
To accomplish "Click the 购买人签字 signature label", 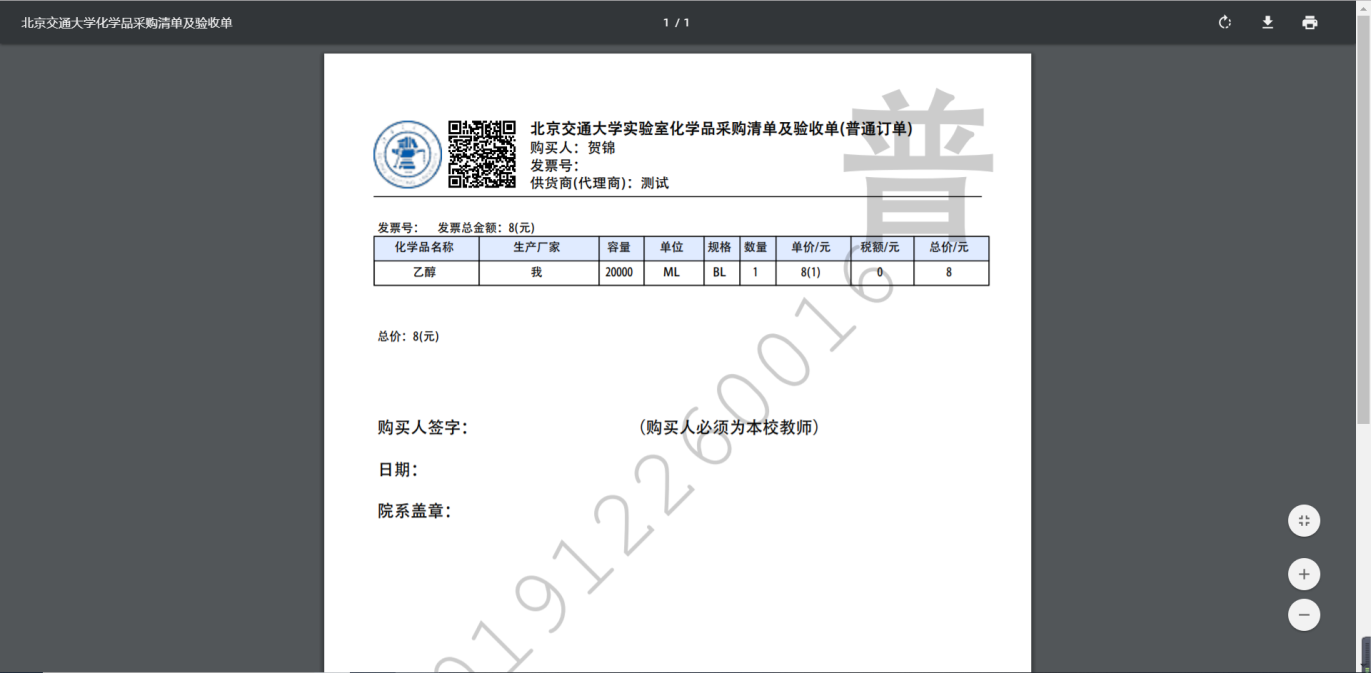I will 422,428.
